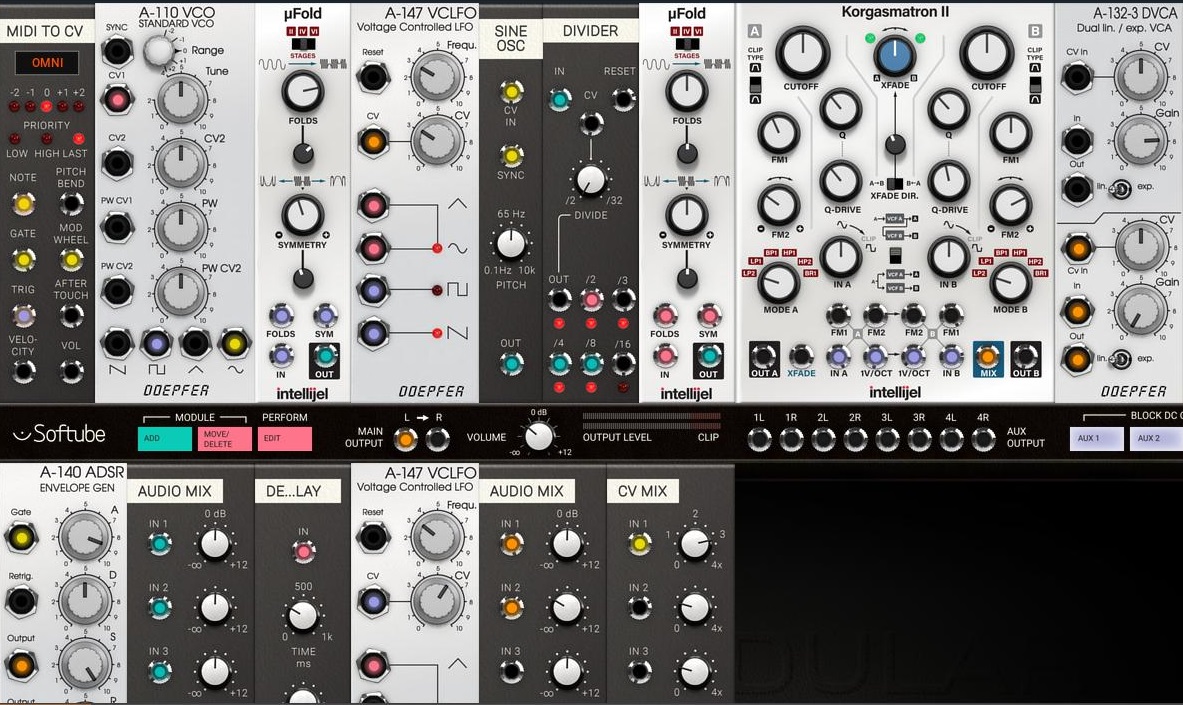
Task: Click the MODE A selector knob
Action: click(x=779, y=283)
